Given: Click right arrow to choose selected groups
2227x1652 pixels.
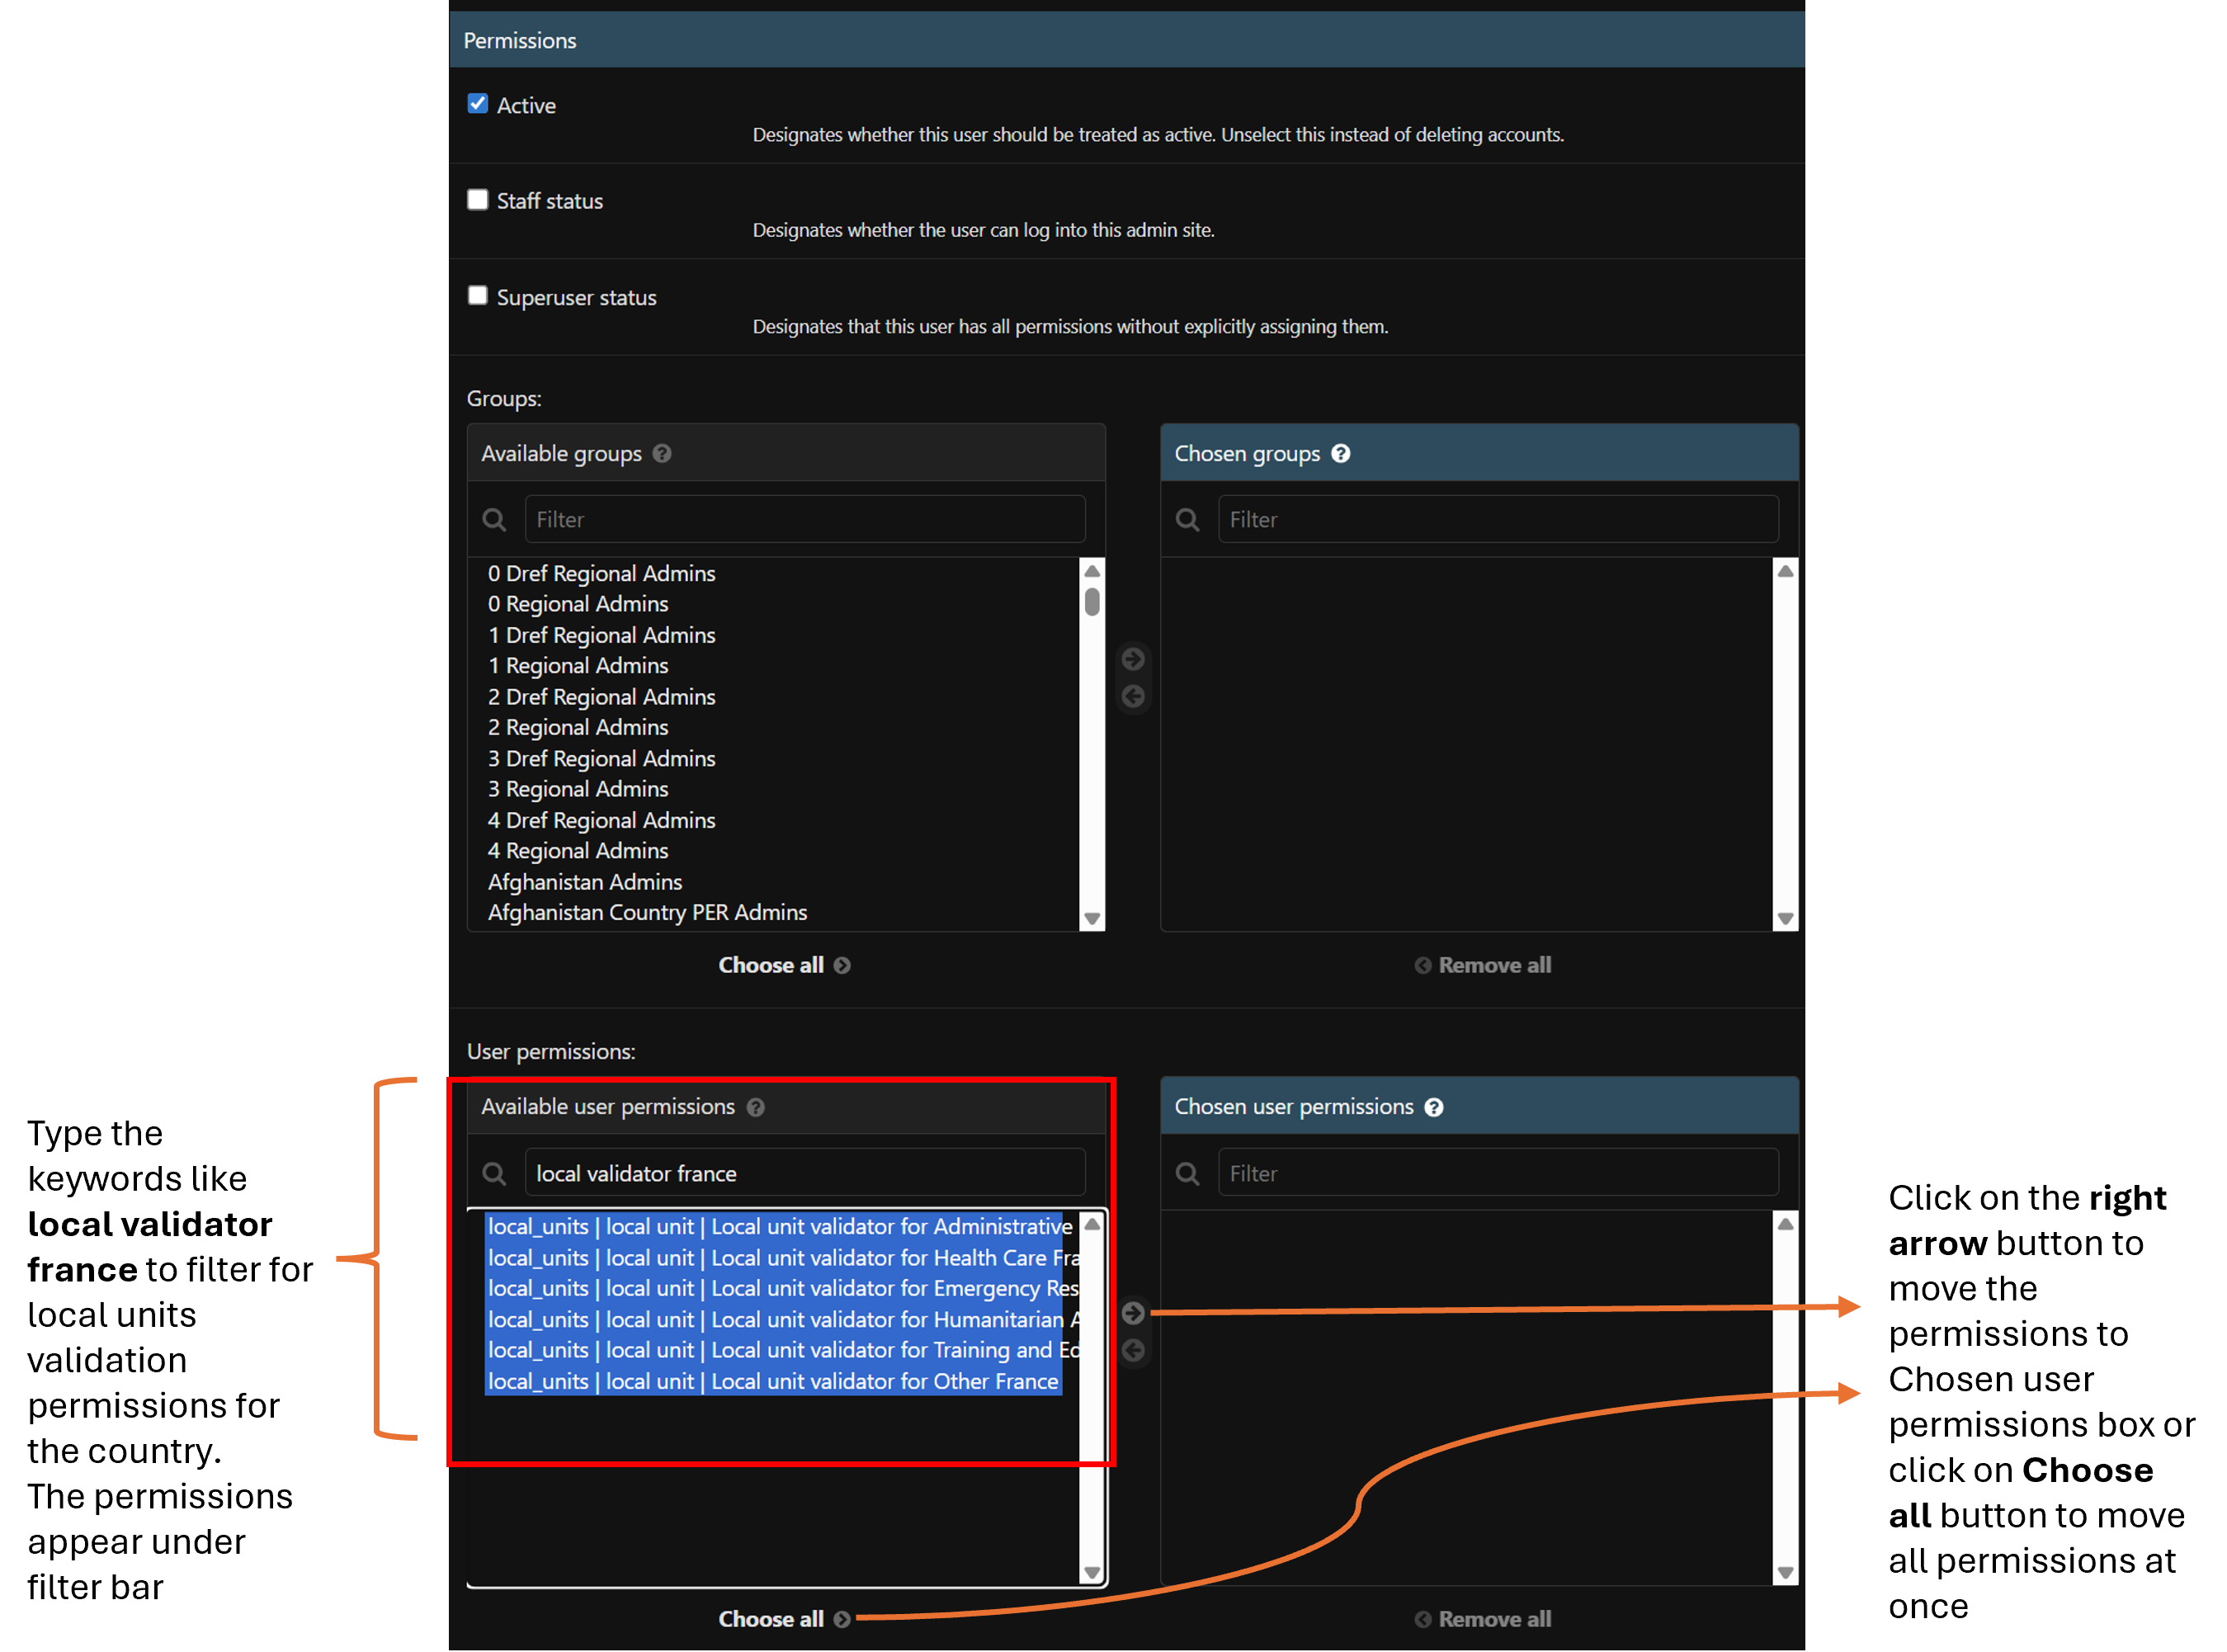Looking at the screenshot, I should point(1133,659).
